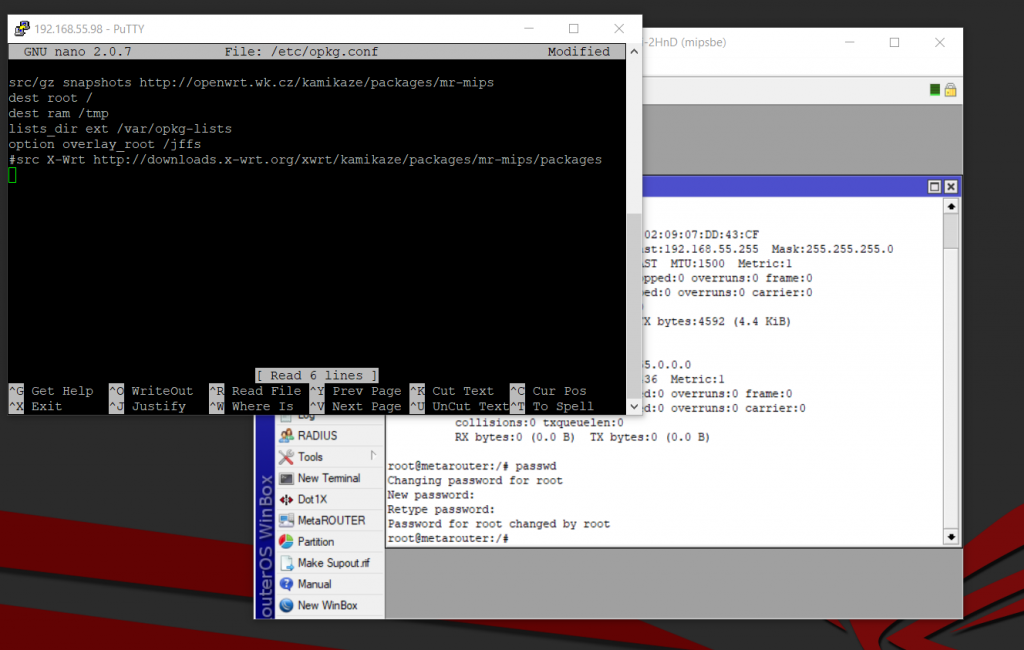This screenshot has width=1024, height=650.
Task: Click the green cursor in nano editor
Action: pos(12,175)
